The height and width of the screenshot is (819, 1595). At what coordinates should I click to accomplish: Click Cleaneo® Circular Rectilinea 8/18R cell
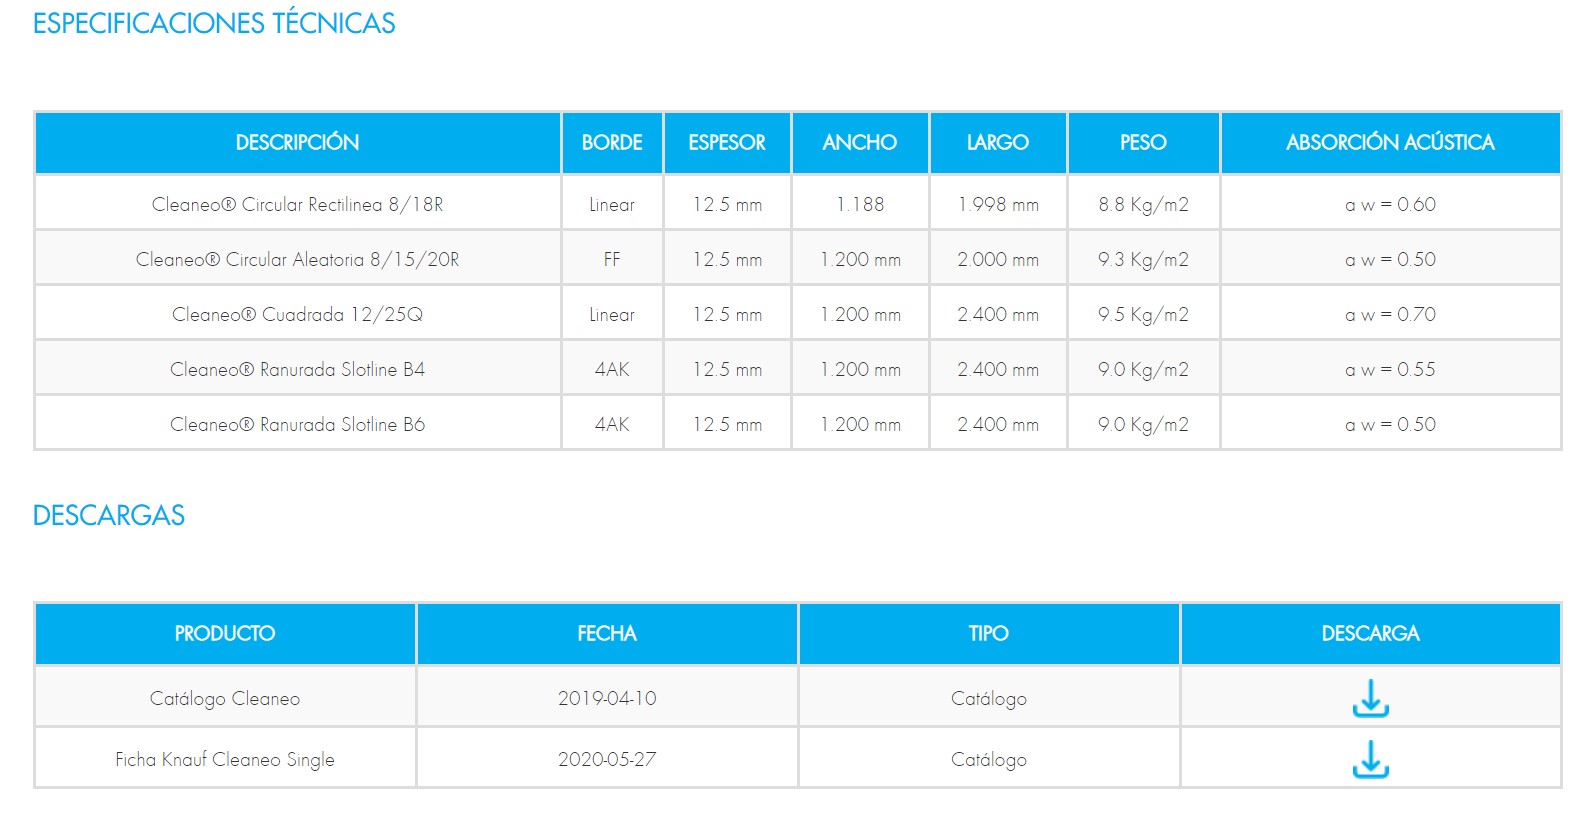click(297, 204)
